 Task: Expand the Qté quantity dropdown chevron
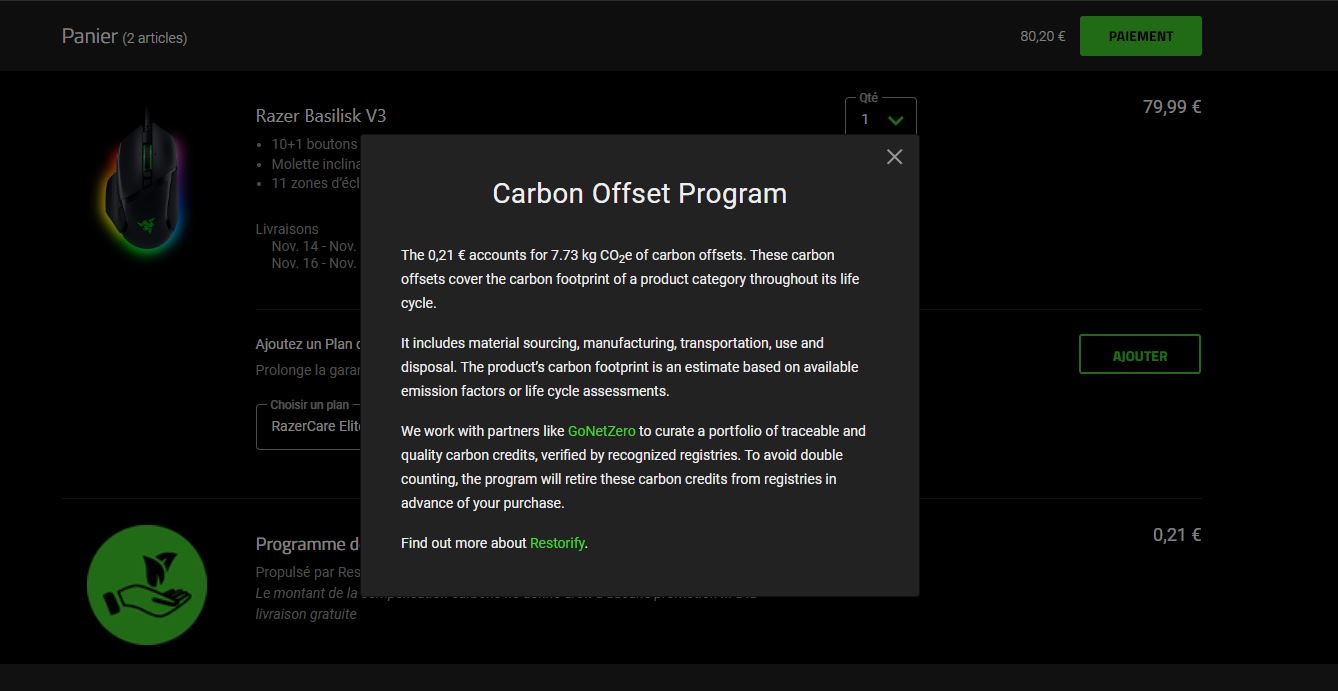tap(896, 120)
